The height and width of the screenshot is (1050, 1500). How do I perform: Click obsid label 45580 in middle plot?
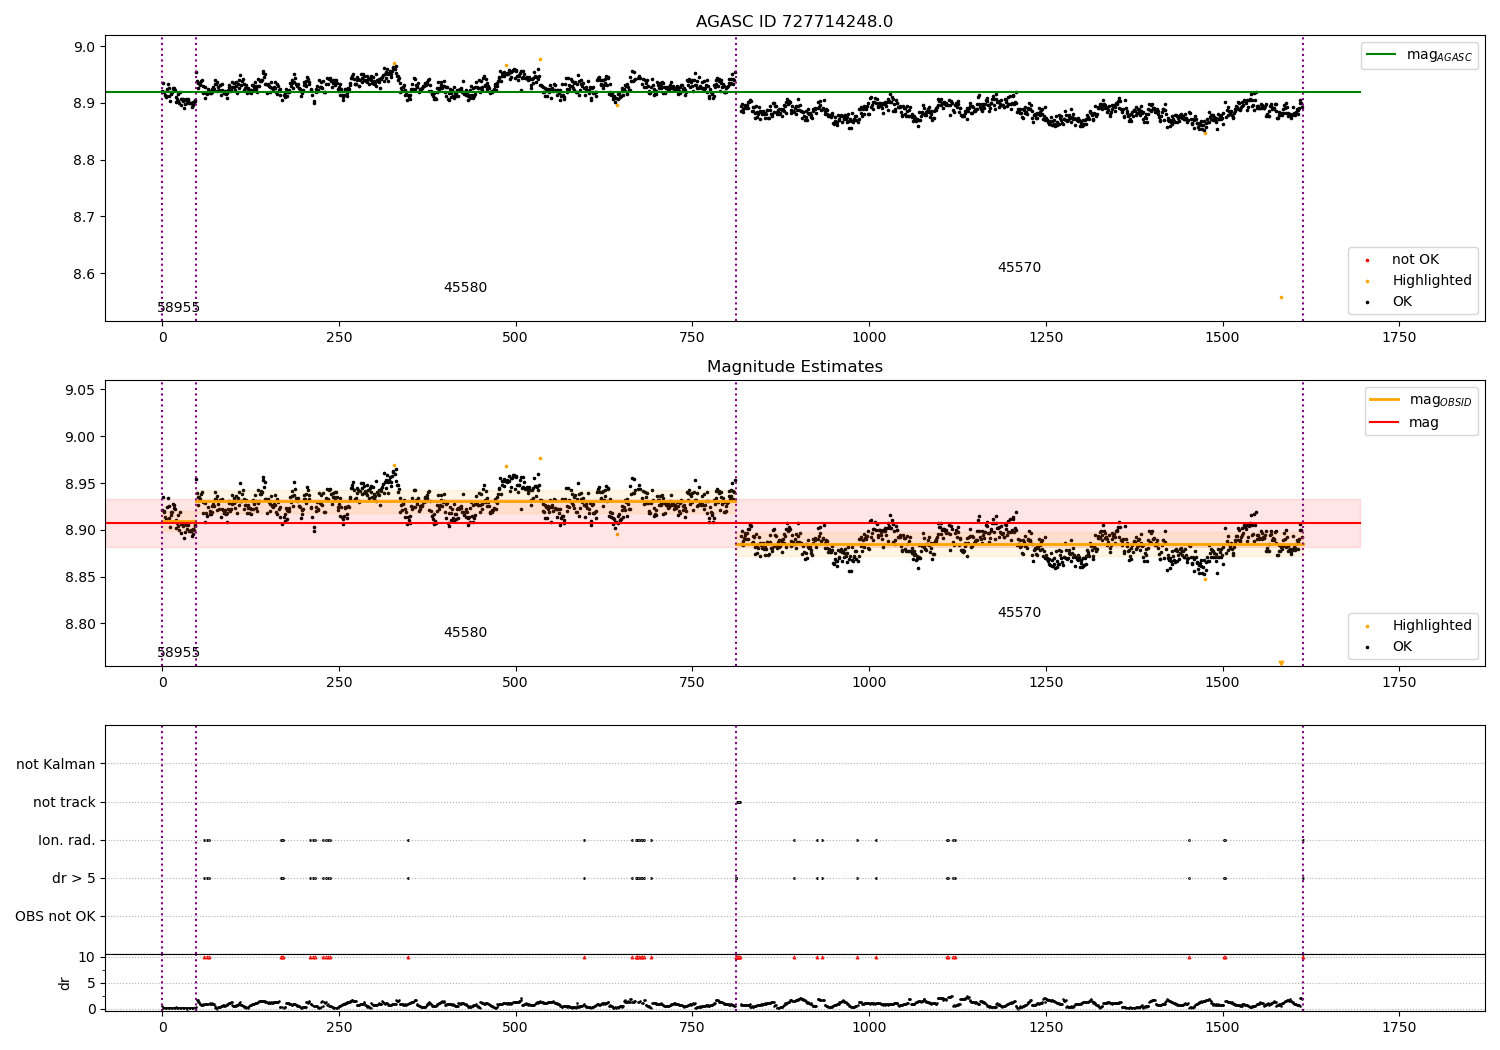point(465,633)
